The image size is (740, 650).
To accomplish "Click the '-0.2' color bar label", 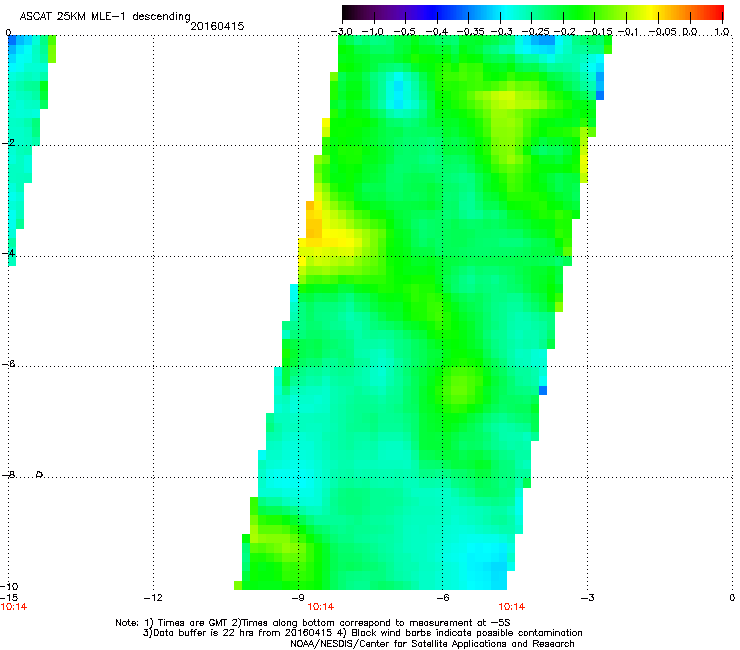I will coord(564,32).
